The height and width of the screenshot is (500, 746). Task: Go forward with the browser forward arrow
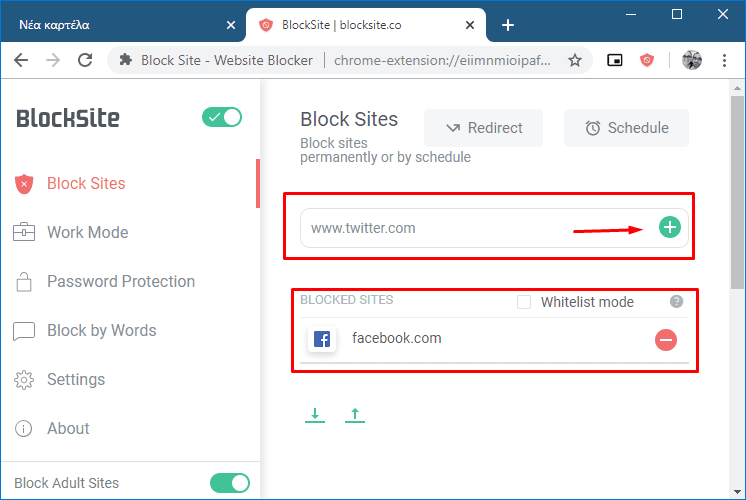[x=53, y=60]
